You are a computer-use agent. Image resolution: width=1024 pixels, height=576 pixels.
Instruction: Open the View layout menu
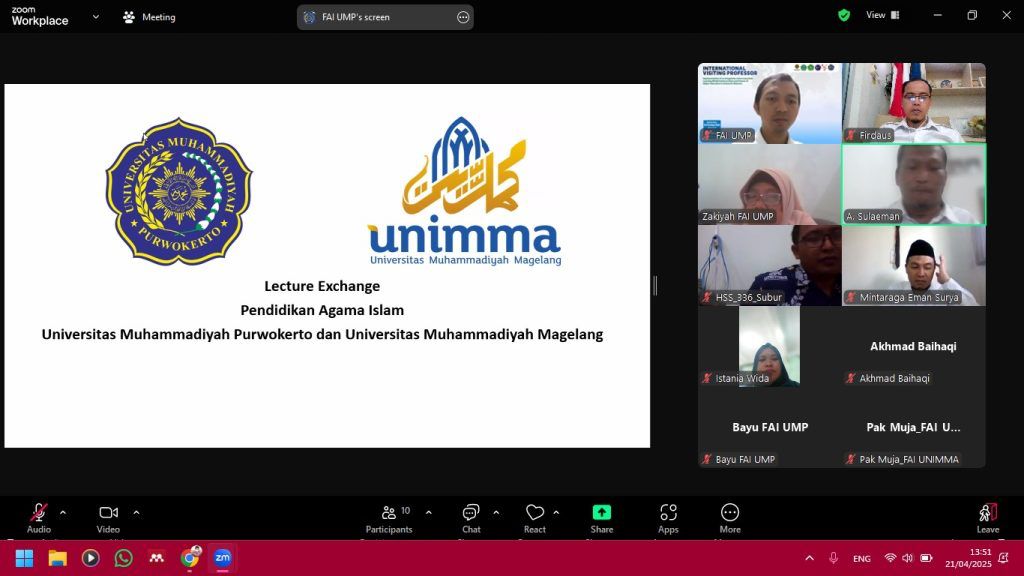[x=883, y=15]
